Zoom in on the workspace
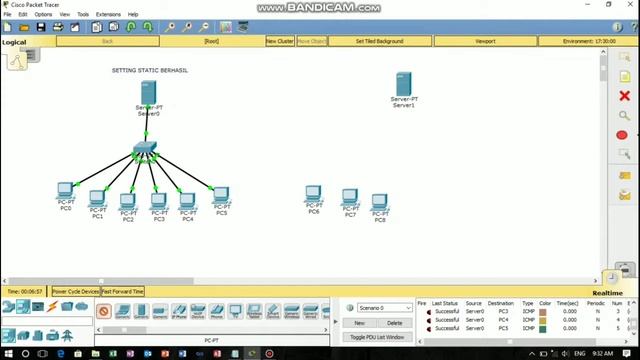This screenshot has width=640, height=360. (170, 27)
